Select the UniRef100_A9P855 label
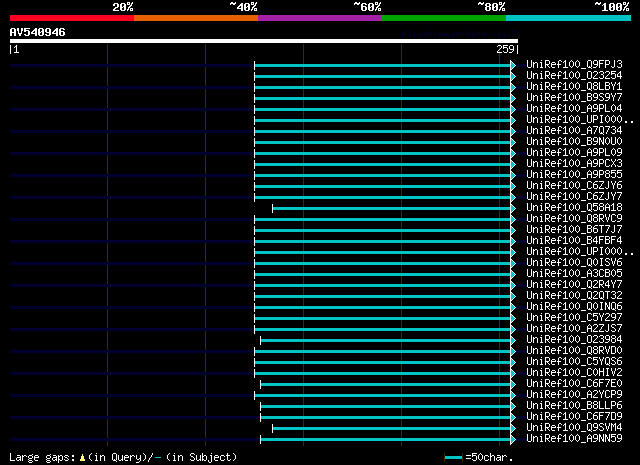 574,175
